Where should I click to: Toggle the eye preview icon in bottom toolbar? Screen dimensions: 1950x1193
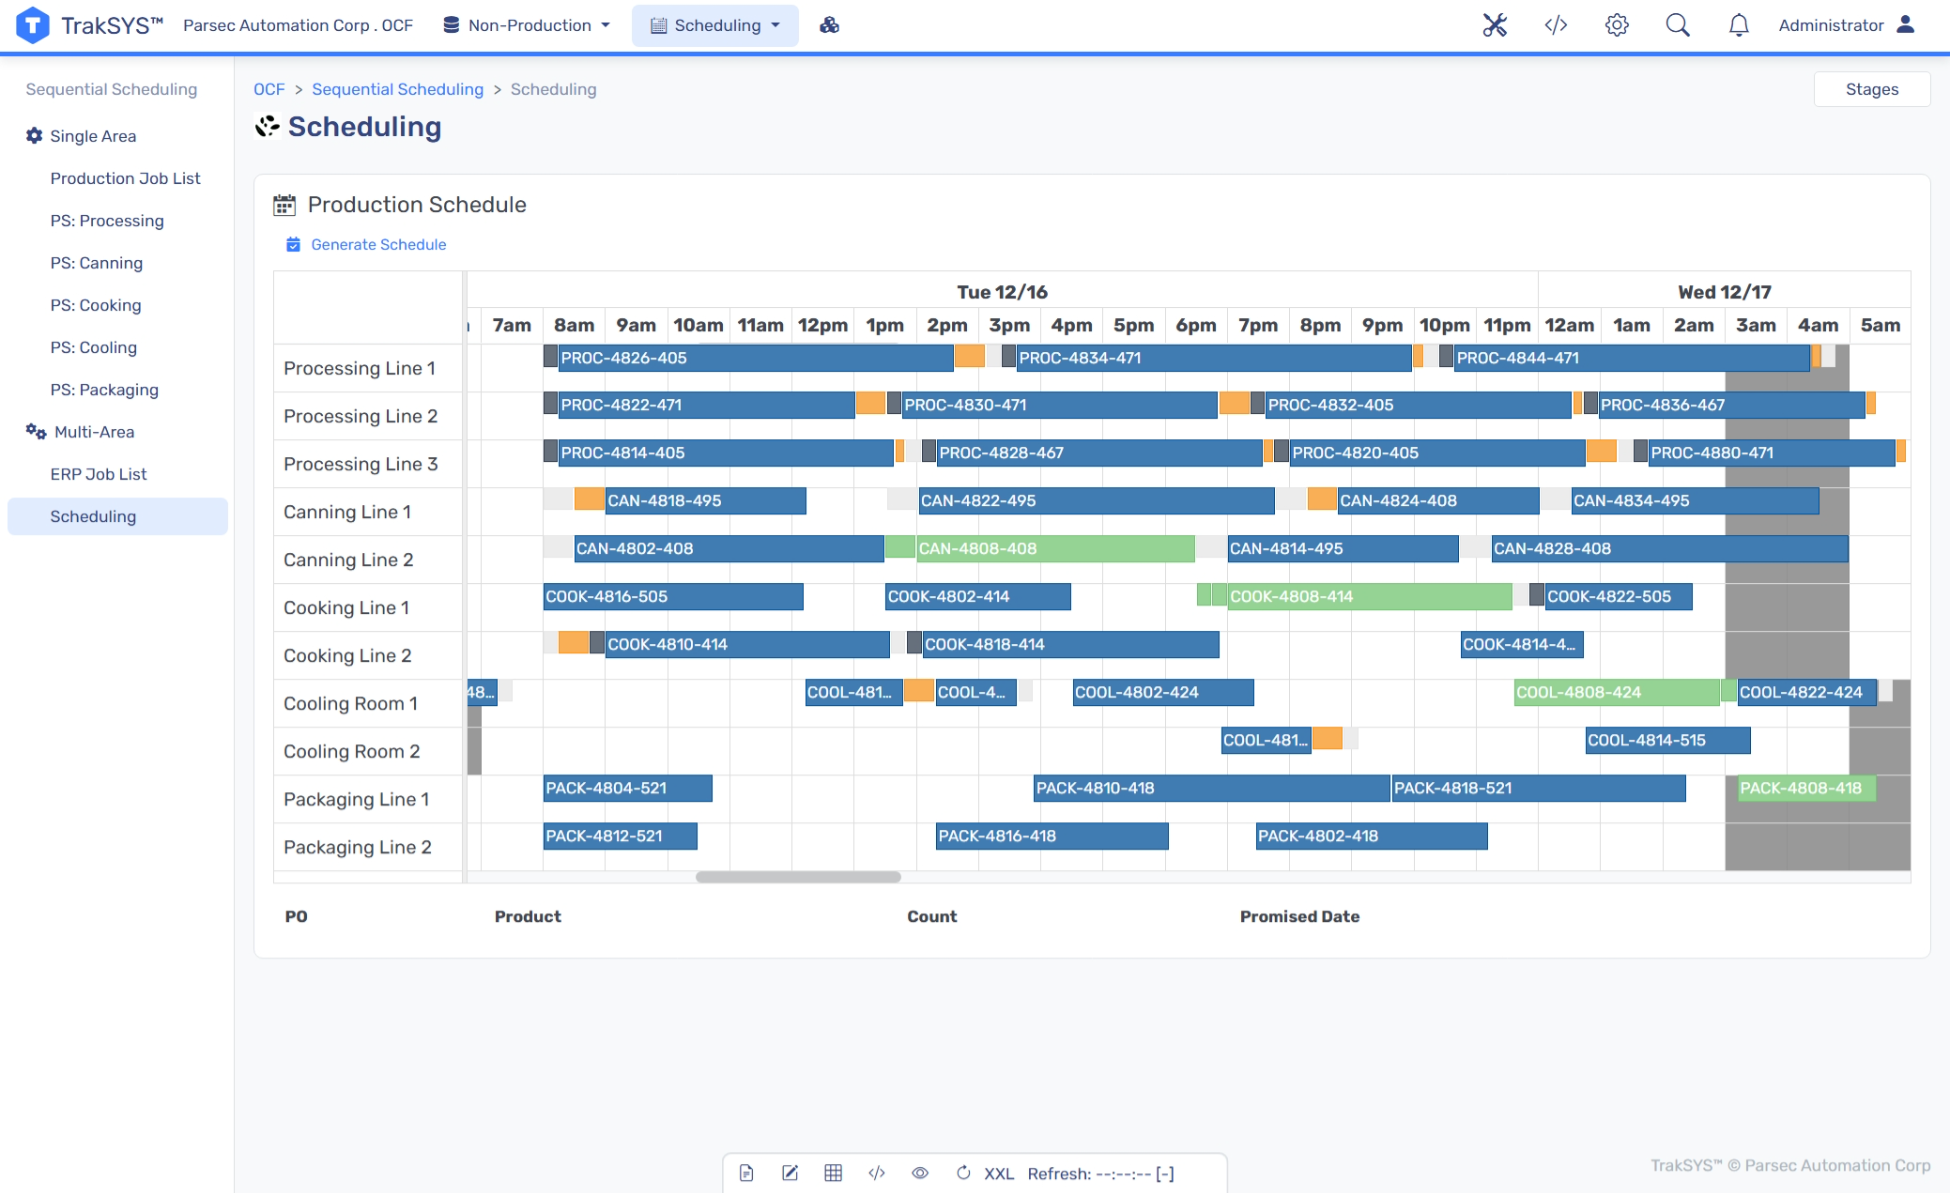pos(919,1173)
